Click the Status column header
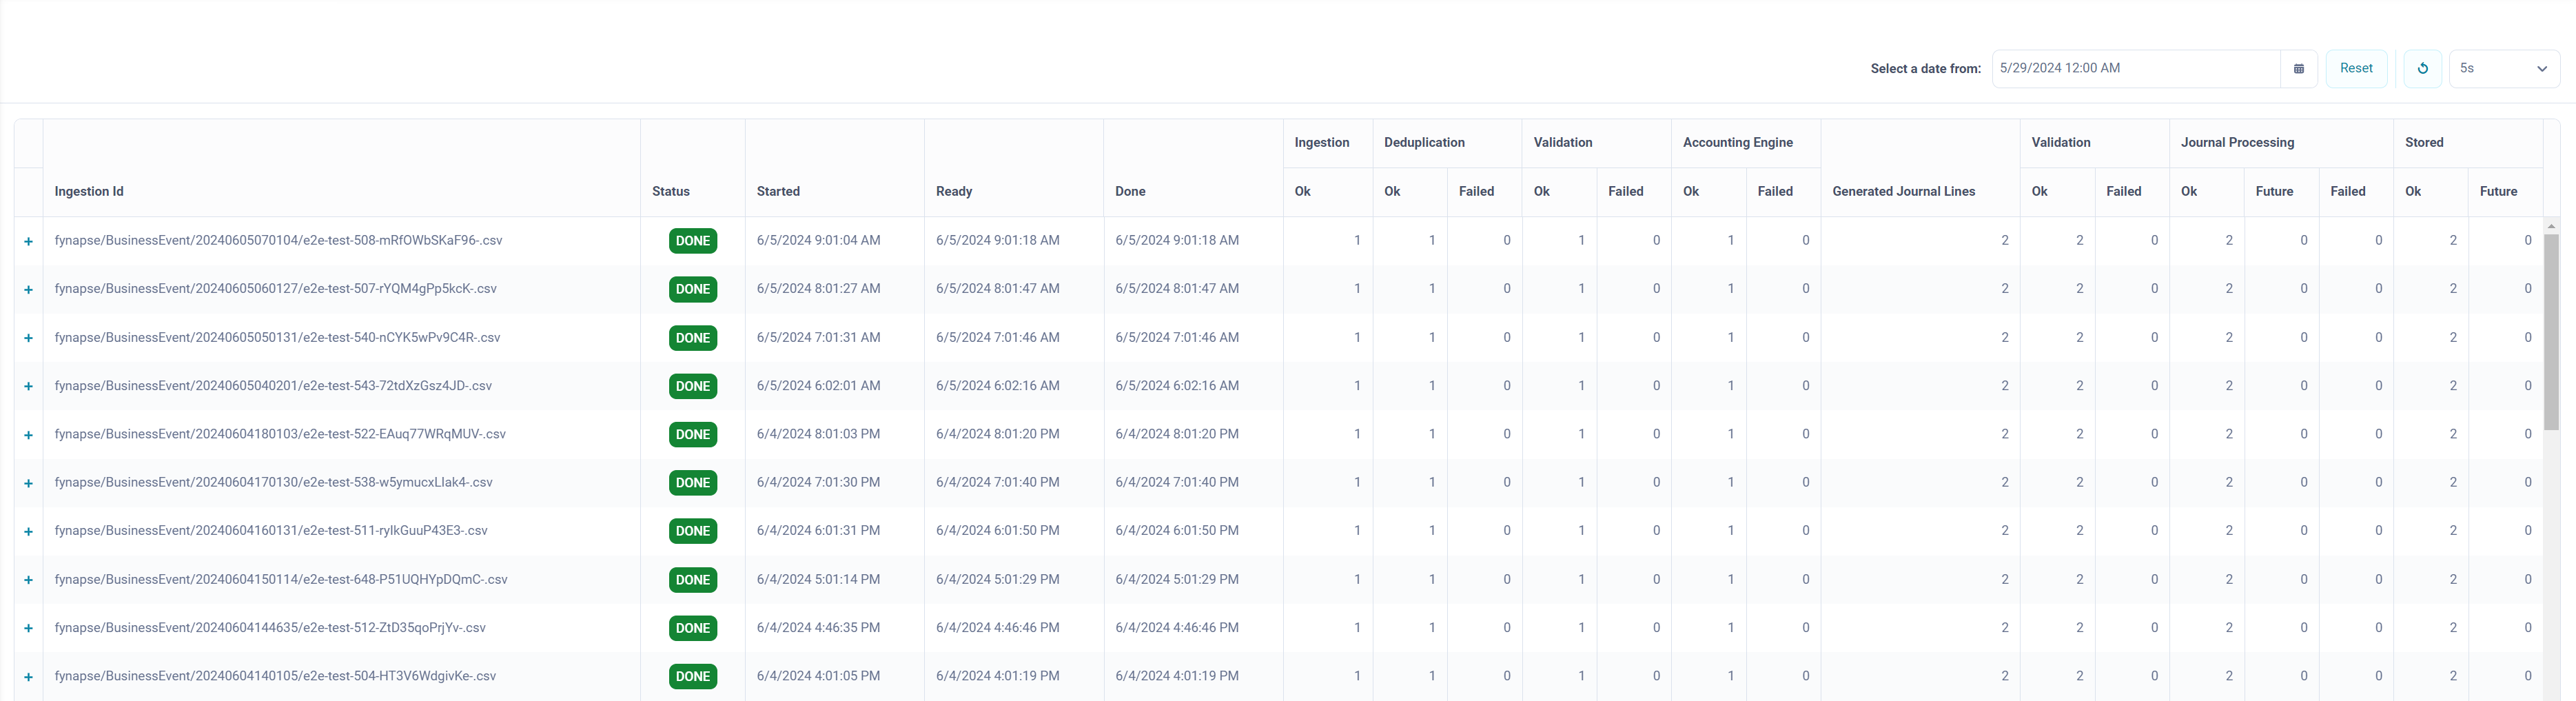Viewport: 2576px width, 701px height. 670,192
